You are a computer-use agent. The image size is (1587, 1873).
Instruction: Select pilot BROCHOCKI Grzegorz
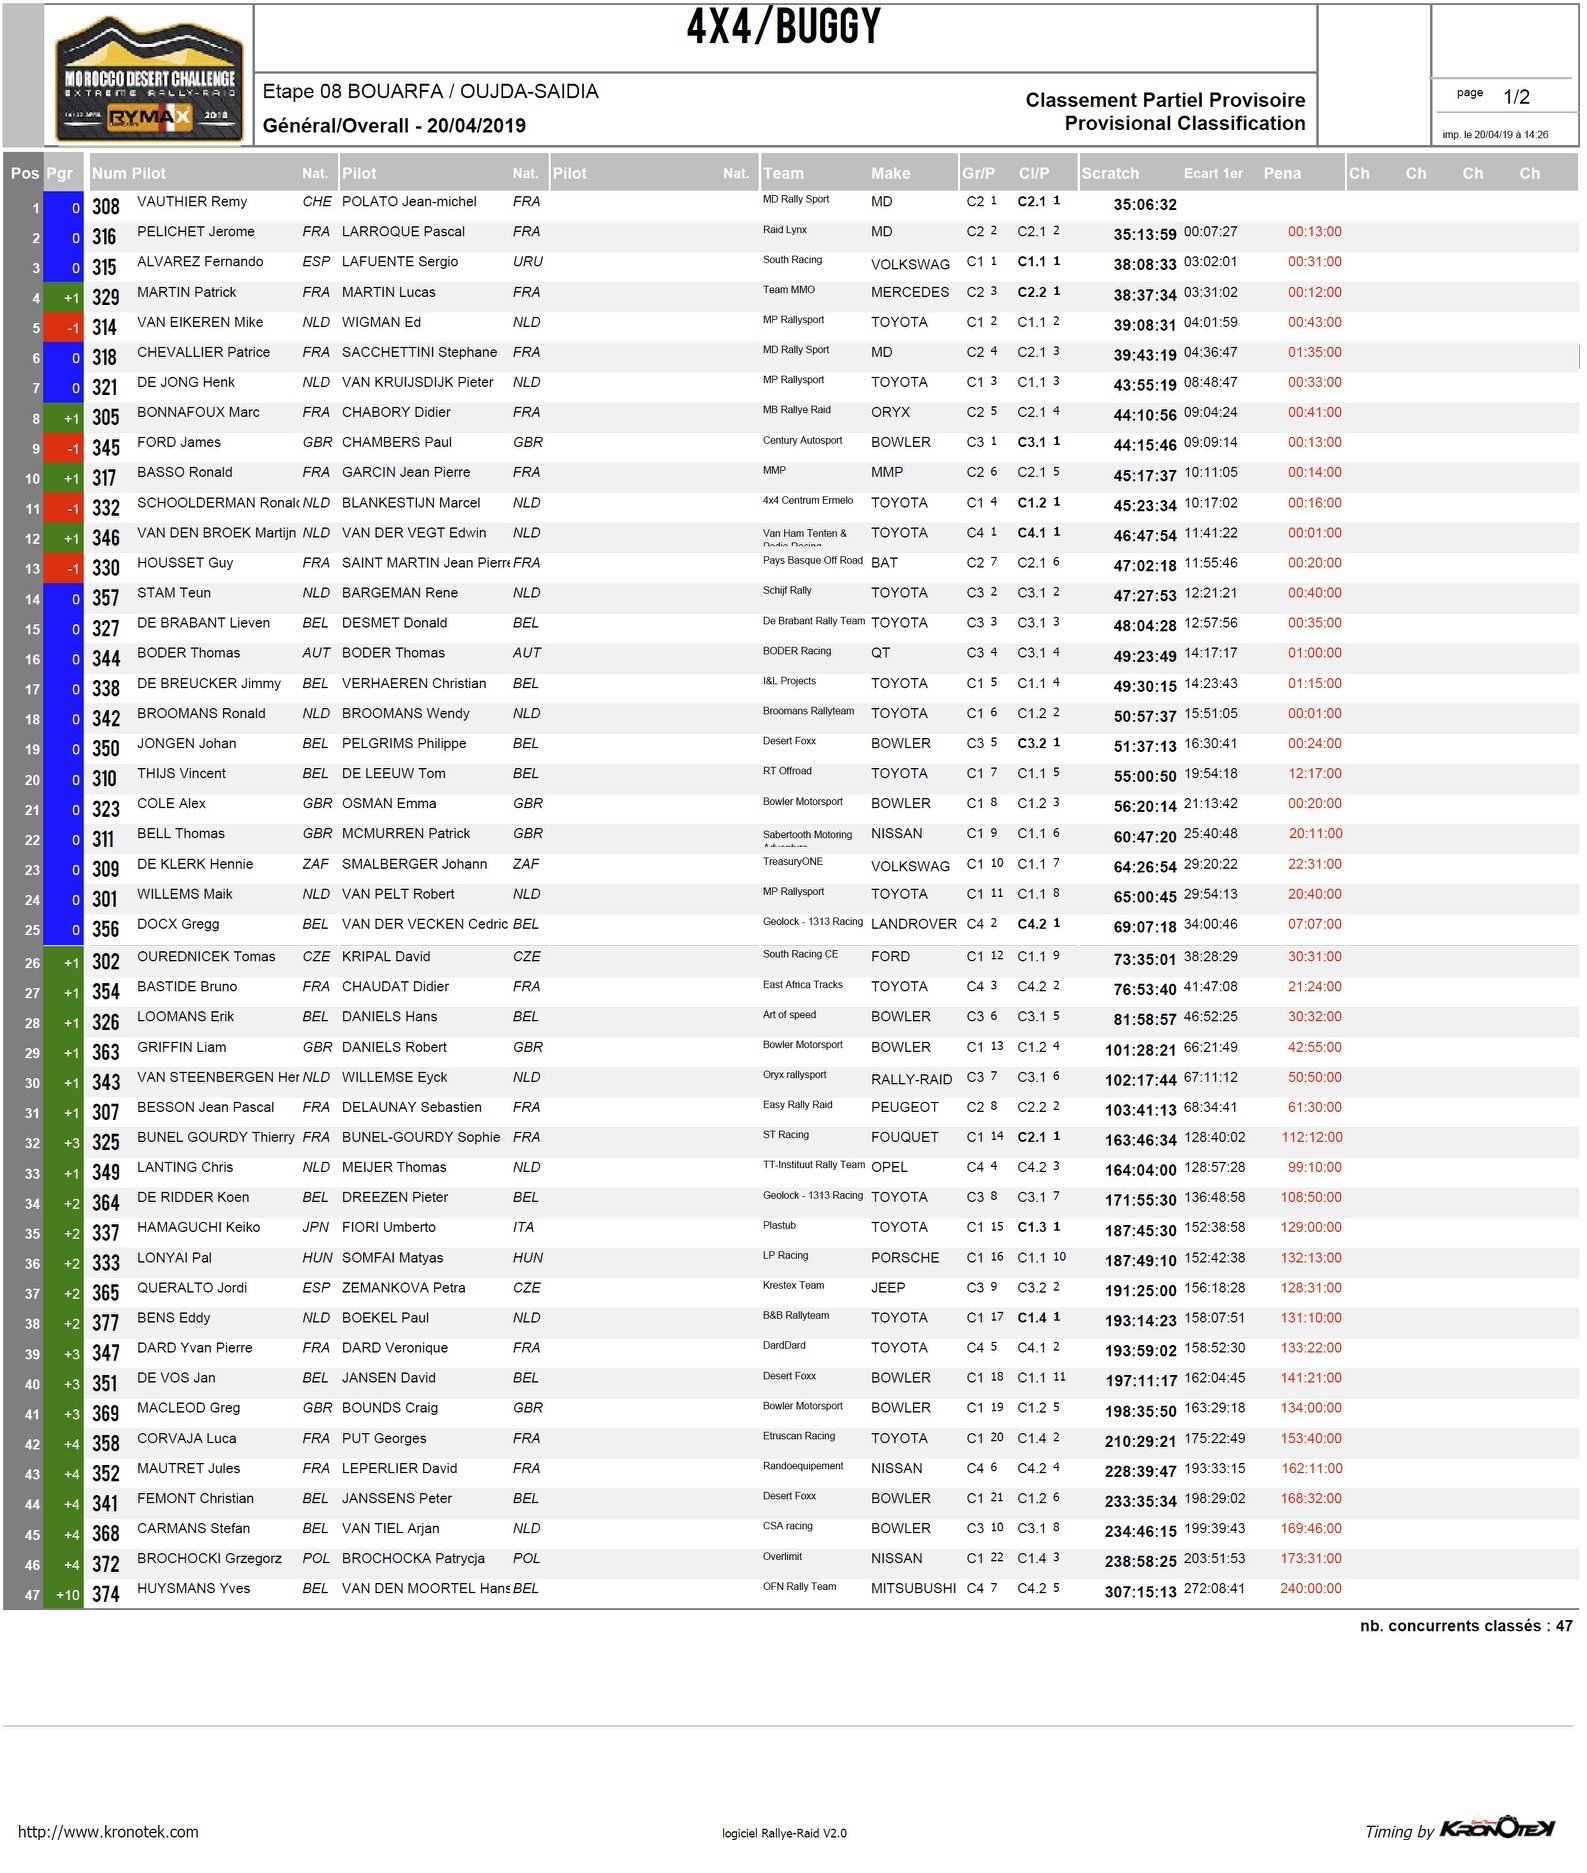point(209,1558)
